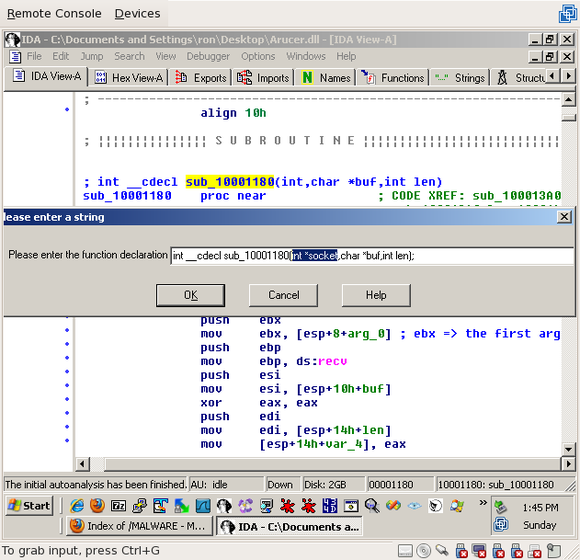
Task: Click the VMware hard disk status icon
Action: (x=405, y=551)
